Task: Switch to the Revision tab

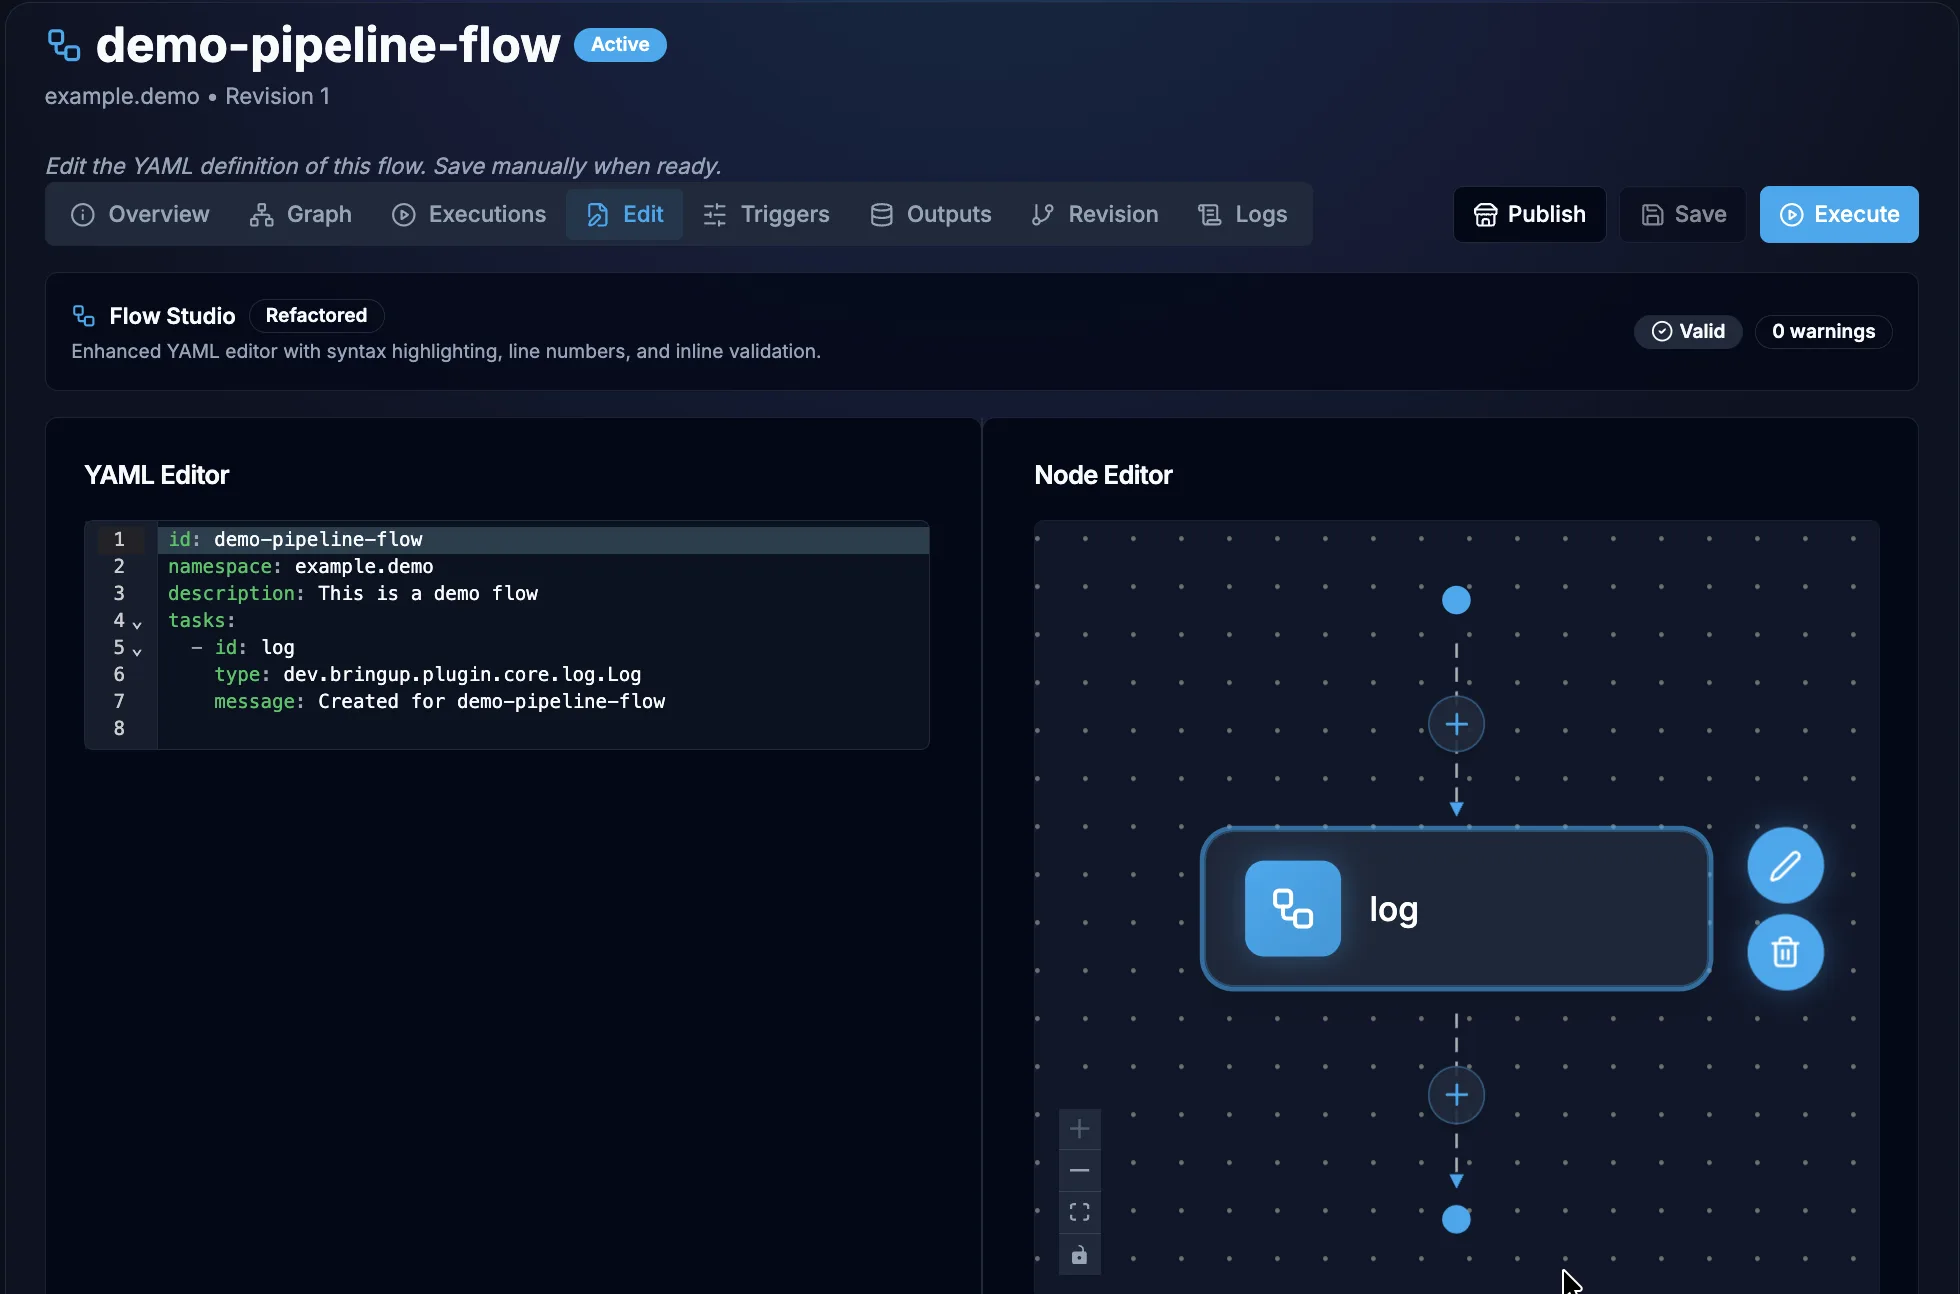Action: pos(1095,214)
